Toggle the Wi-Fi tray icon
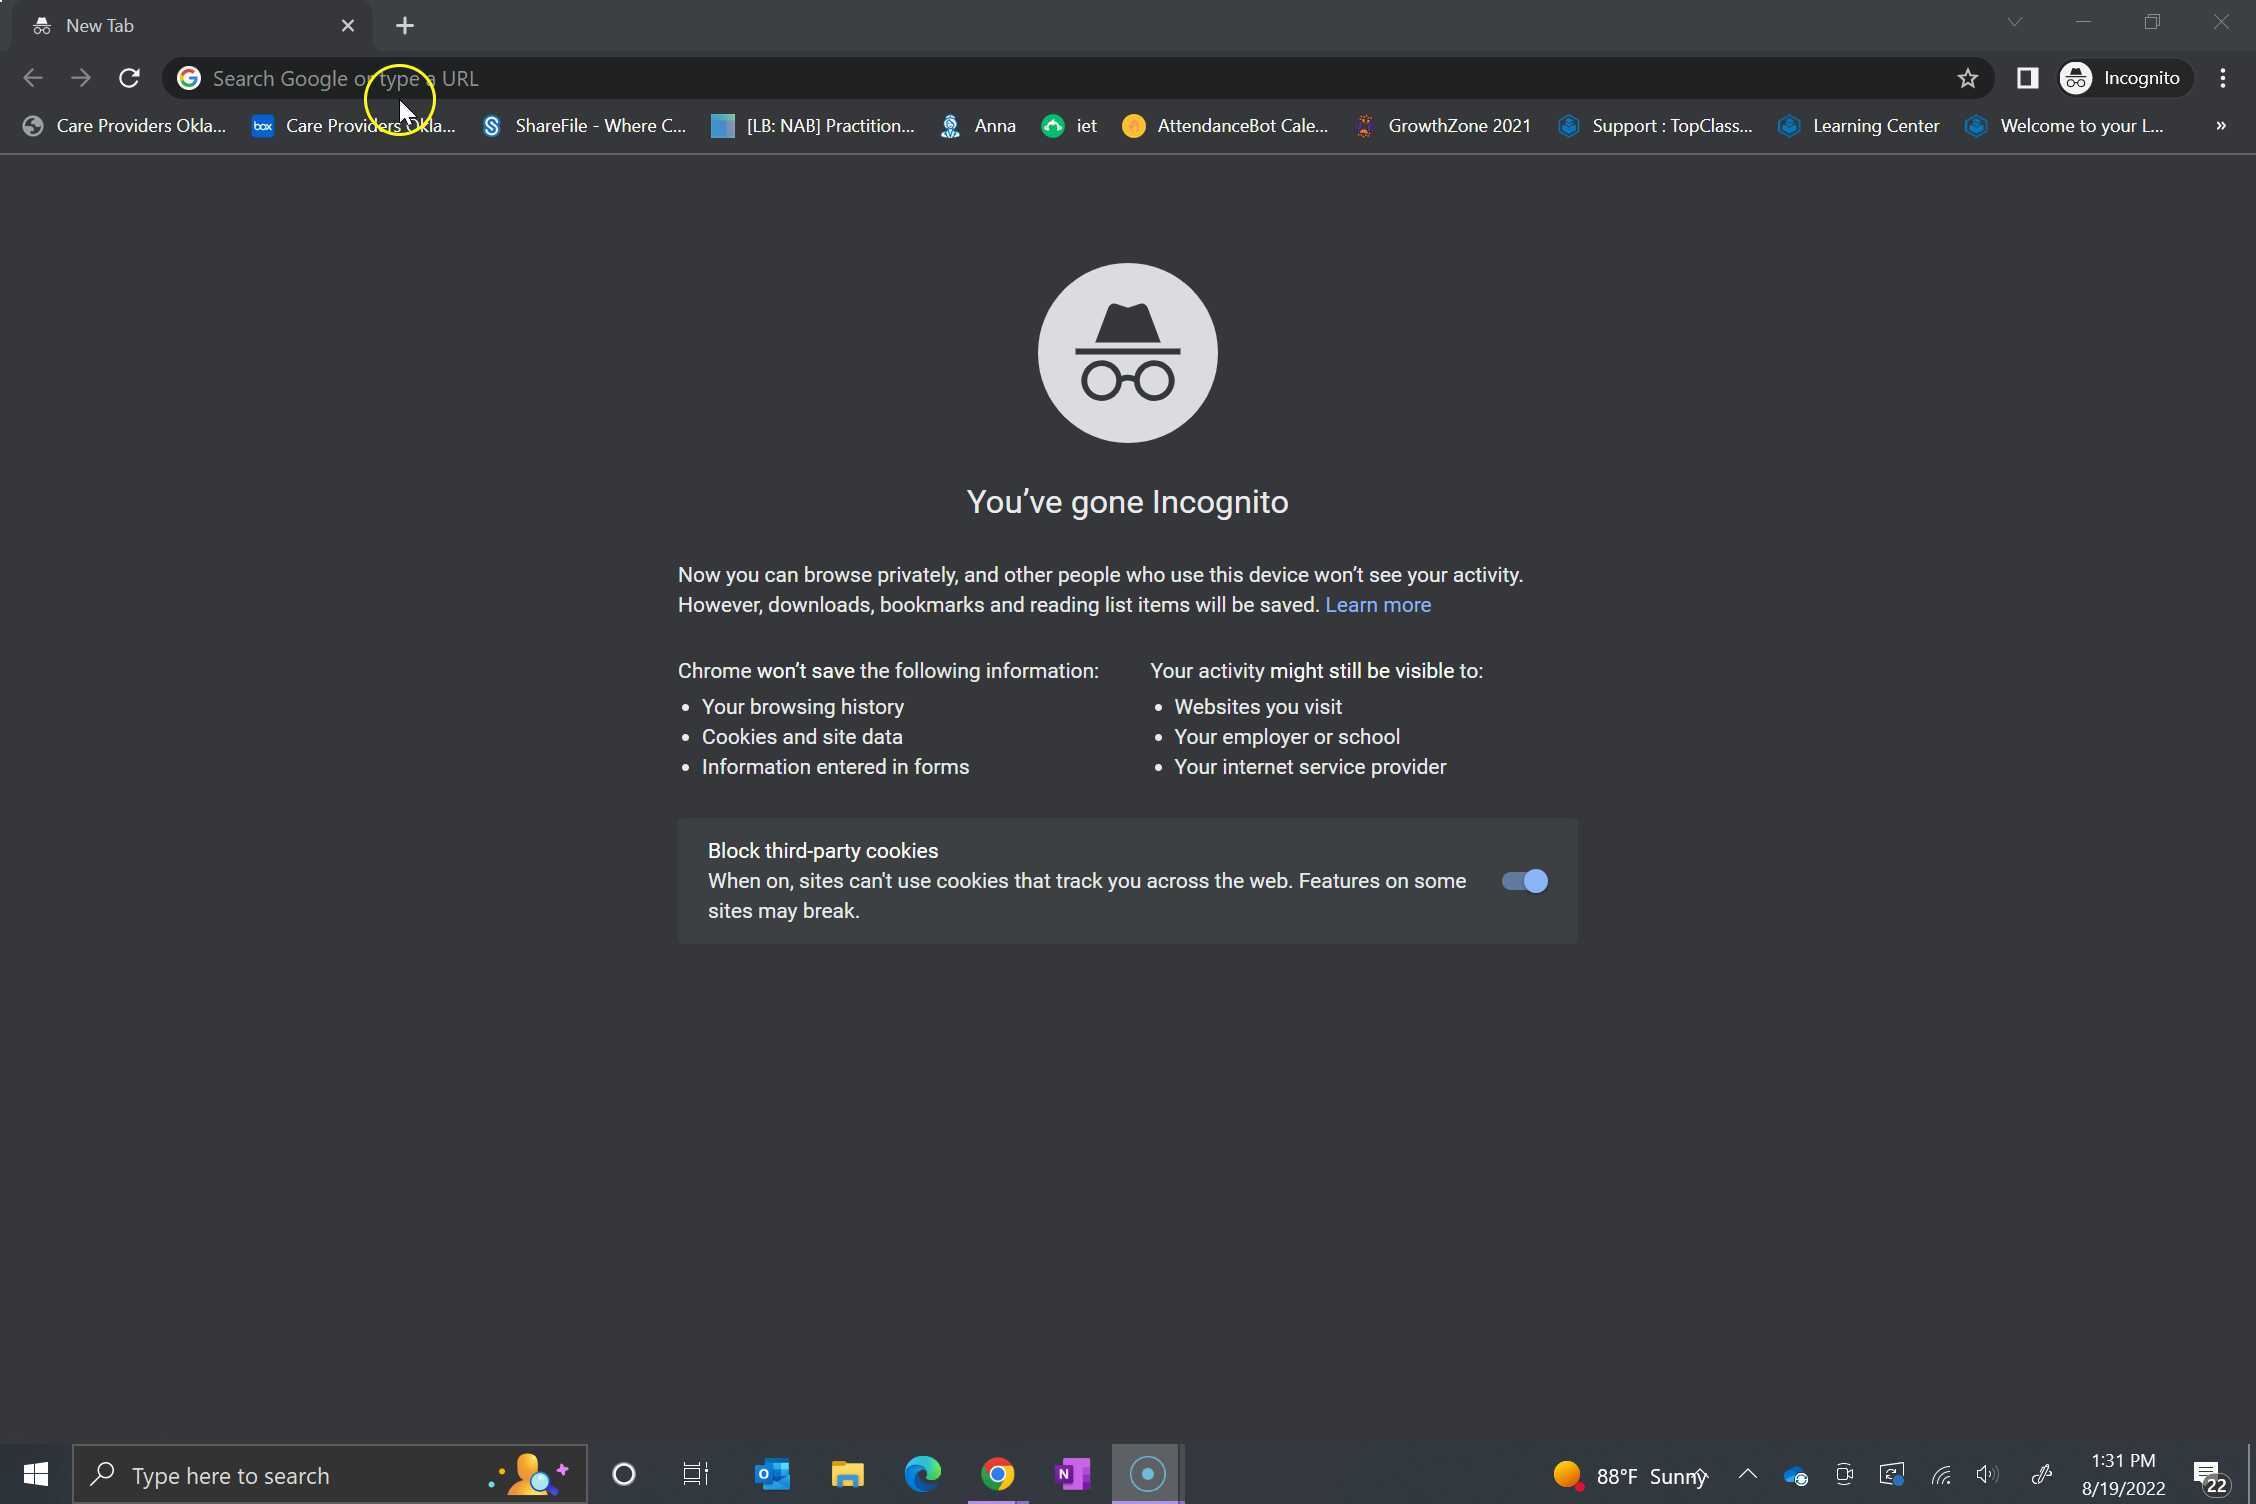 (1940, 1474)
